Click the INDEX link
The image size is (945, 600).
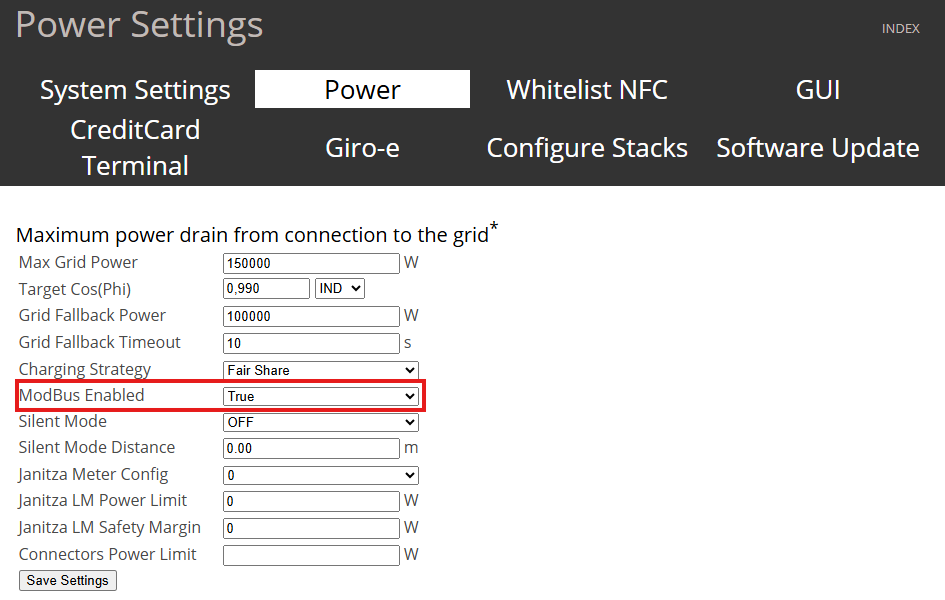click(900, 29)
